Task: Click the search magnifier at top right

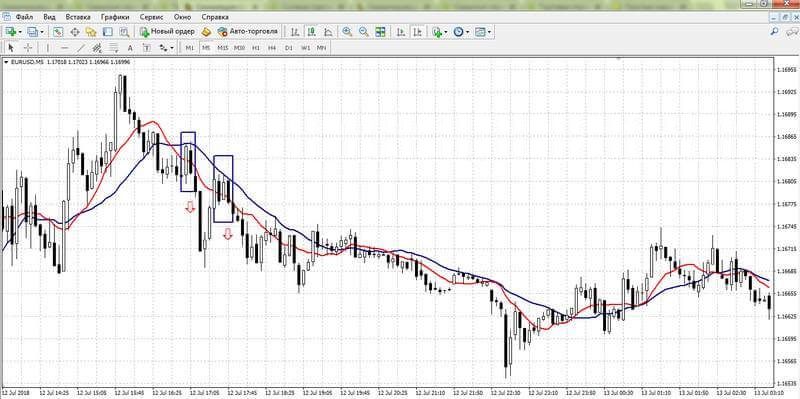Action: 774,32
